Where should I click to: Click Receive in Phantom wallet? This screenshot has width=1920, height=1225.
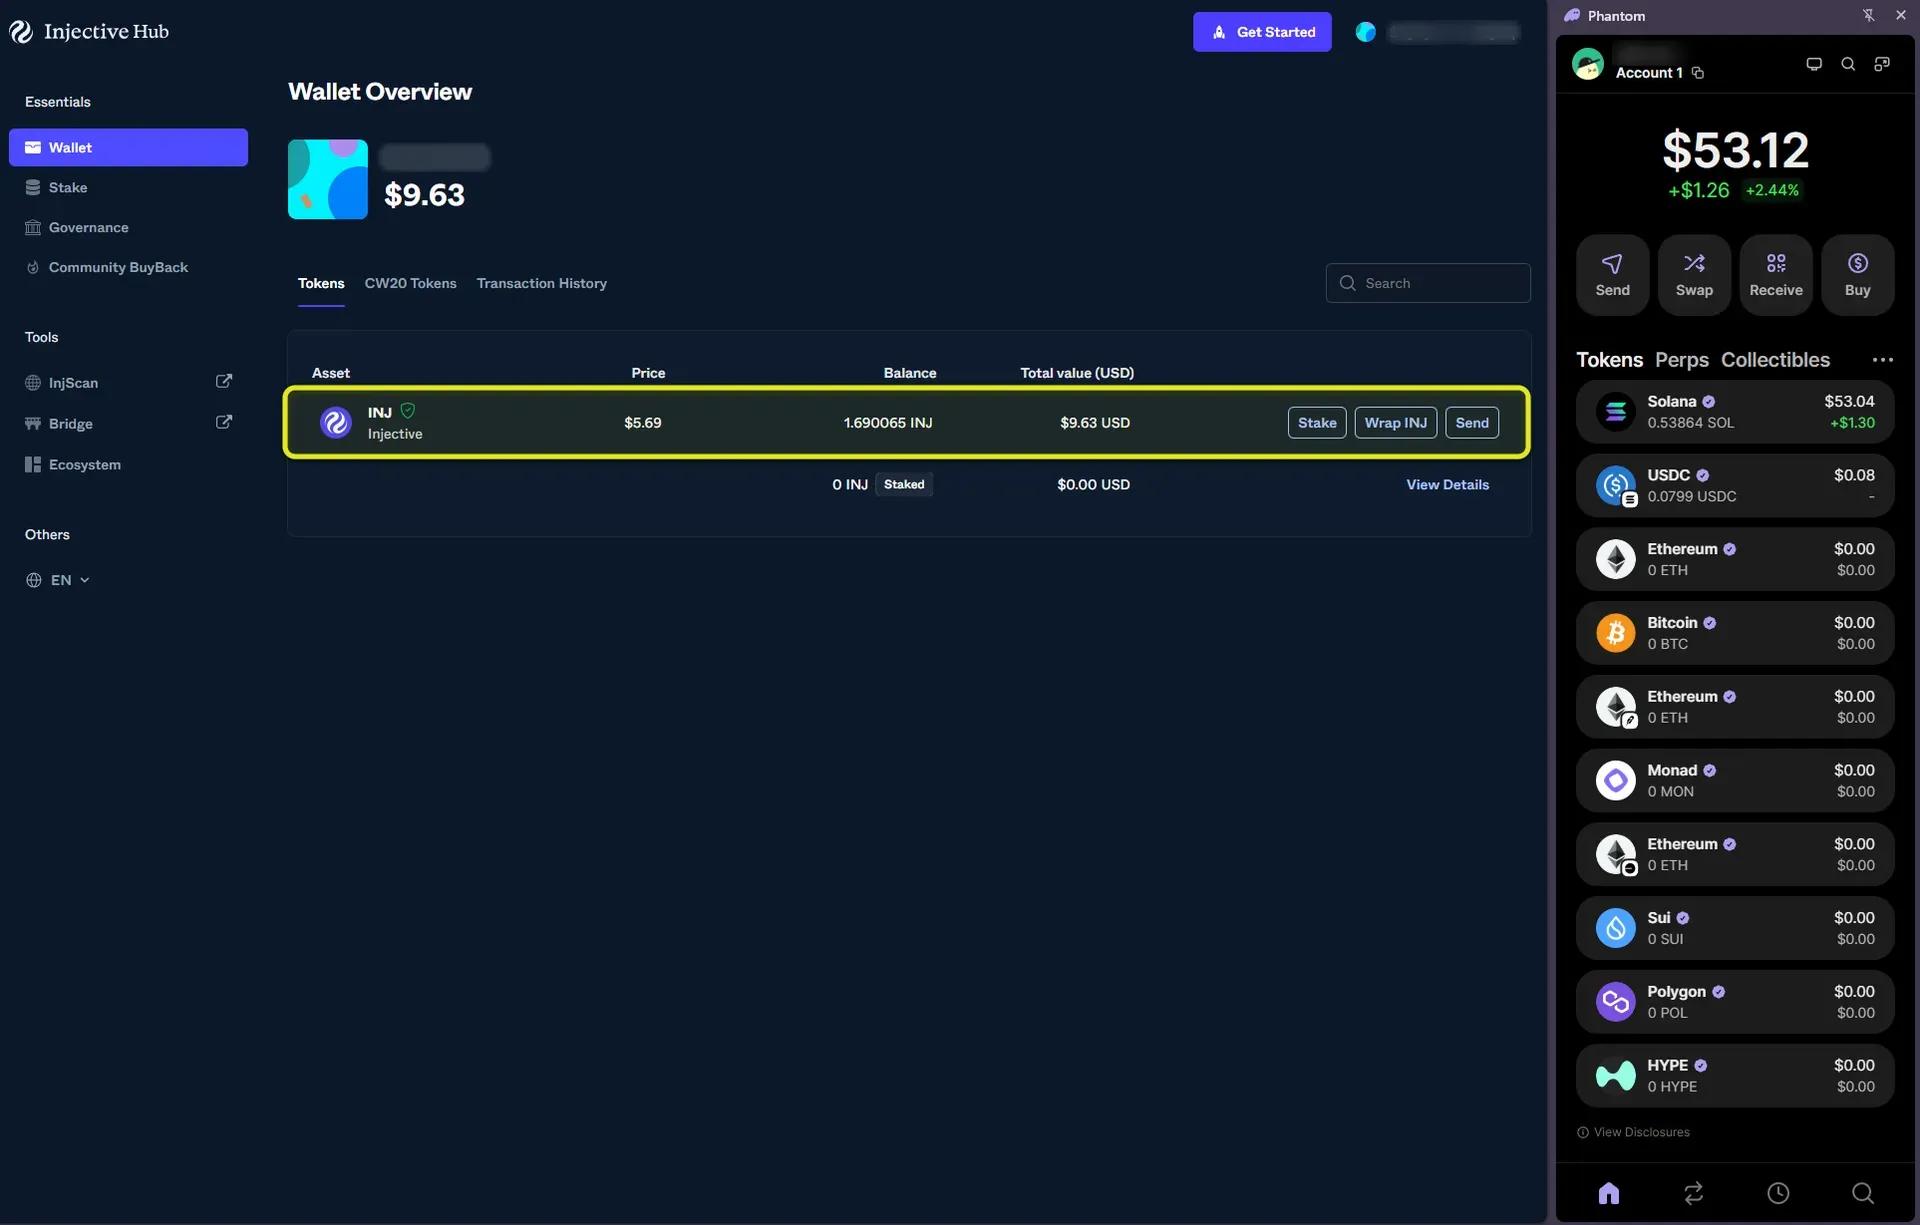coord(1776,275)
